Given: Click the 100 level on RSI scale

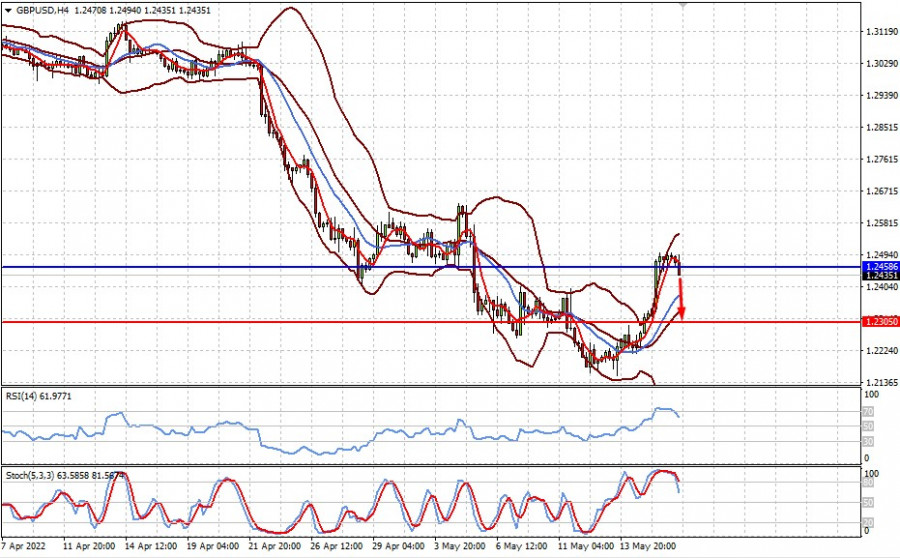Looking at the screenshot, I should point(871,394).
